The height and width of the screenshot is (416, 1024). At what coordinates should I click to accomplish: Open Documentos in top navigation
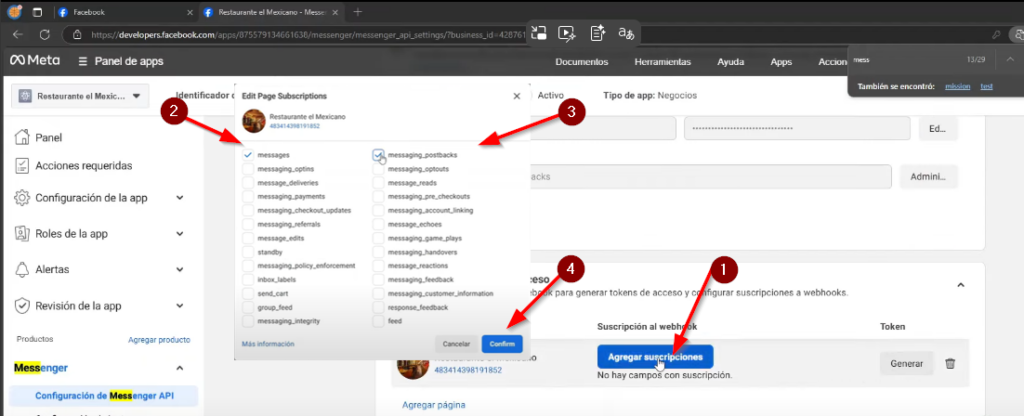(582, 62)
